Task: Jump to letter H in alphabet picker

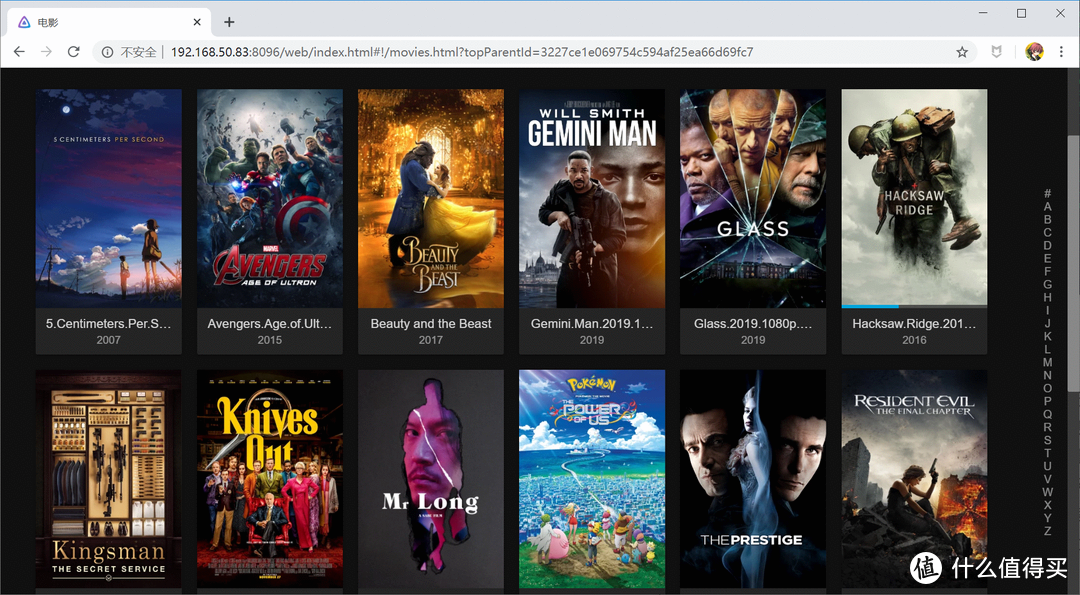Action: (1048, 298)
